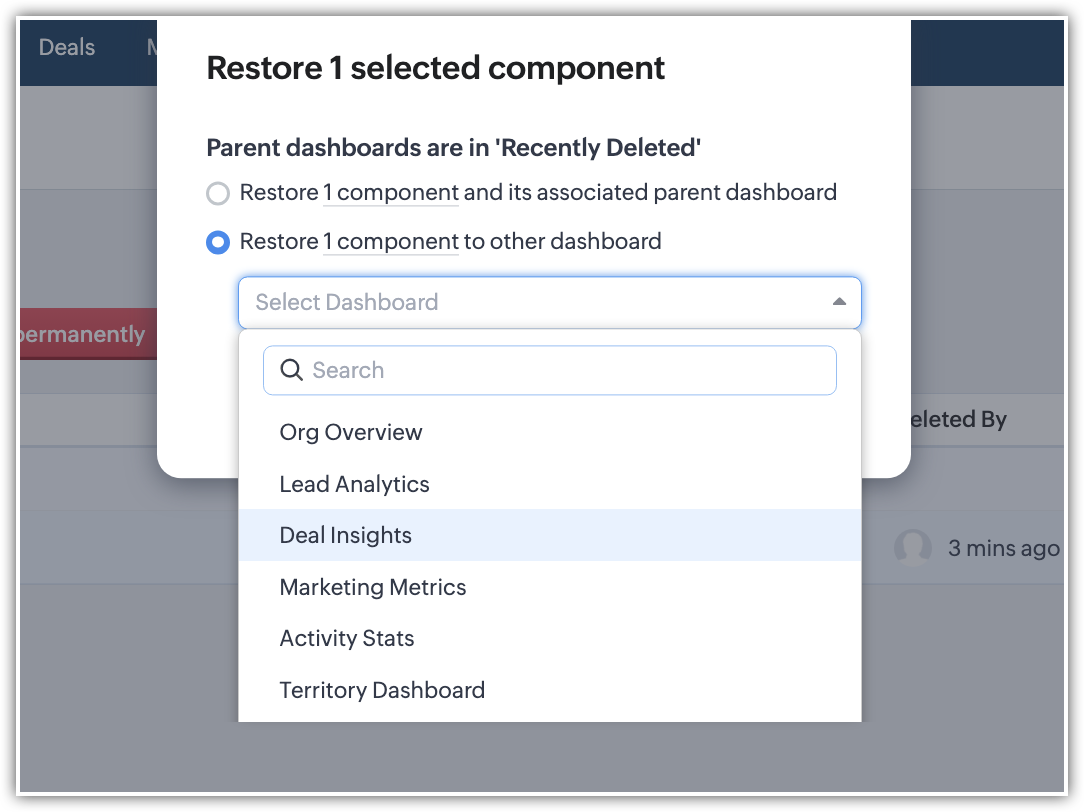Pick Marketing Metrics from dropdown list

point(373,587)
